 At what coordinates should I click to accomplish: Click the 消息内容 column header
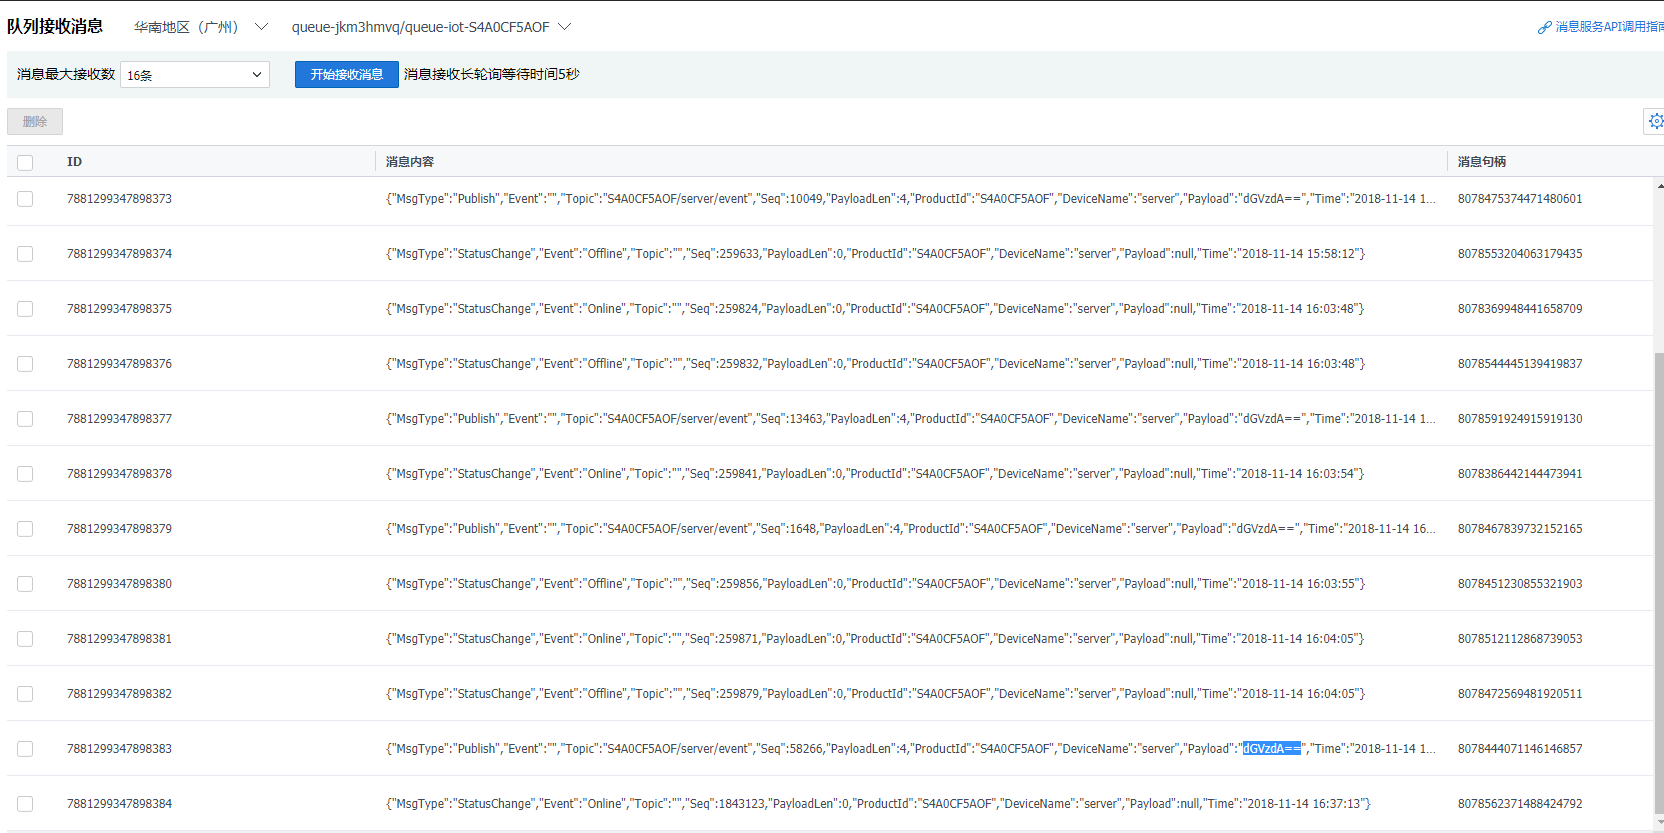tap(410, 162)
